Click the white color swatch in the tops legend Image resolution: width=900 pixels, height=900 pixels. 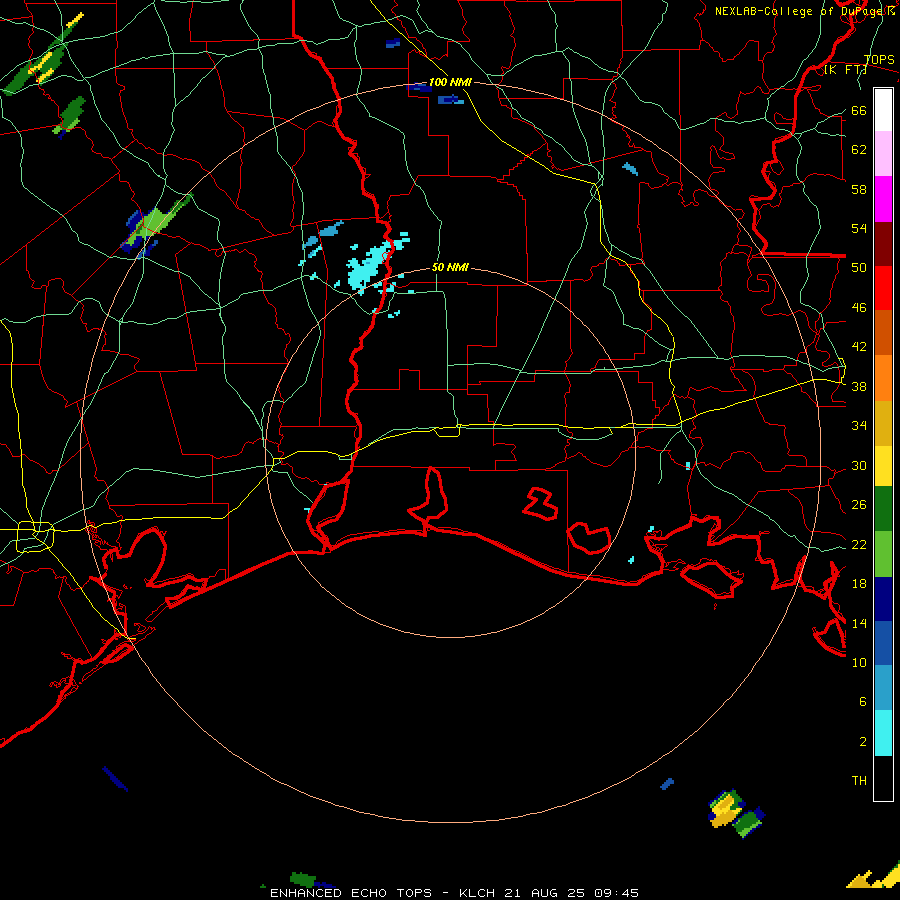(x=883, y=110)
